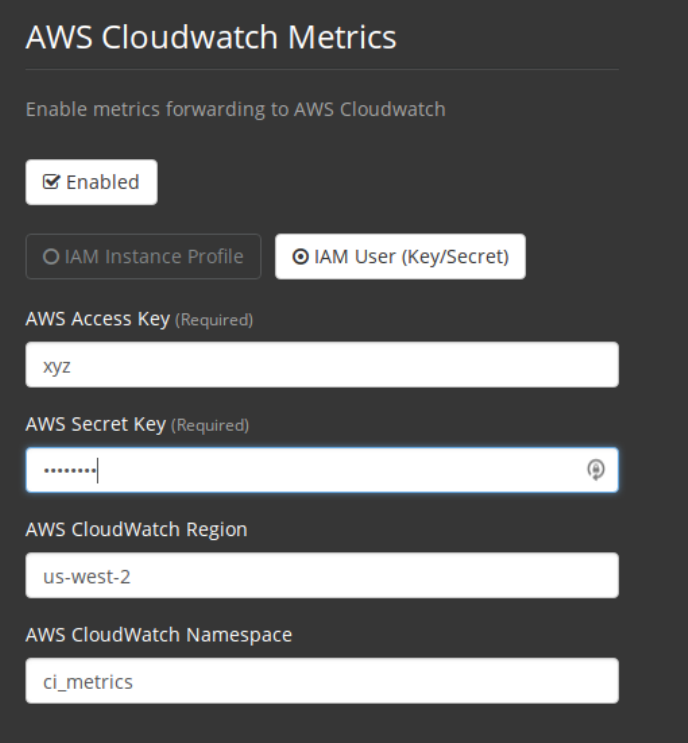Viewport: 688px width, 743px height.
Task: Focus the AWS Access Key input field
Action: pos(321,365)
